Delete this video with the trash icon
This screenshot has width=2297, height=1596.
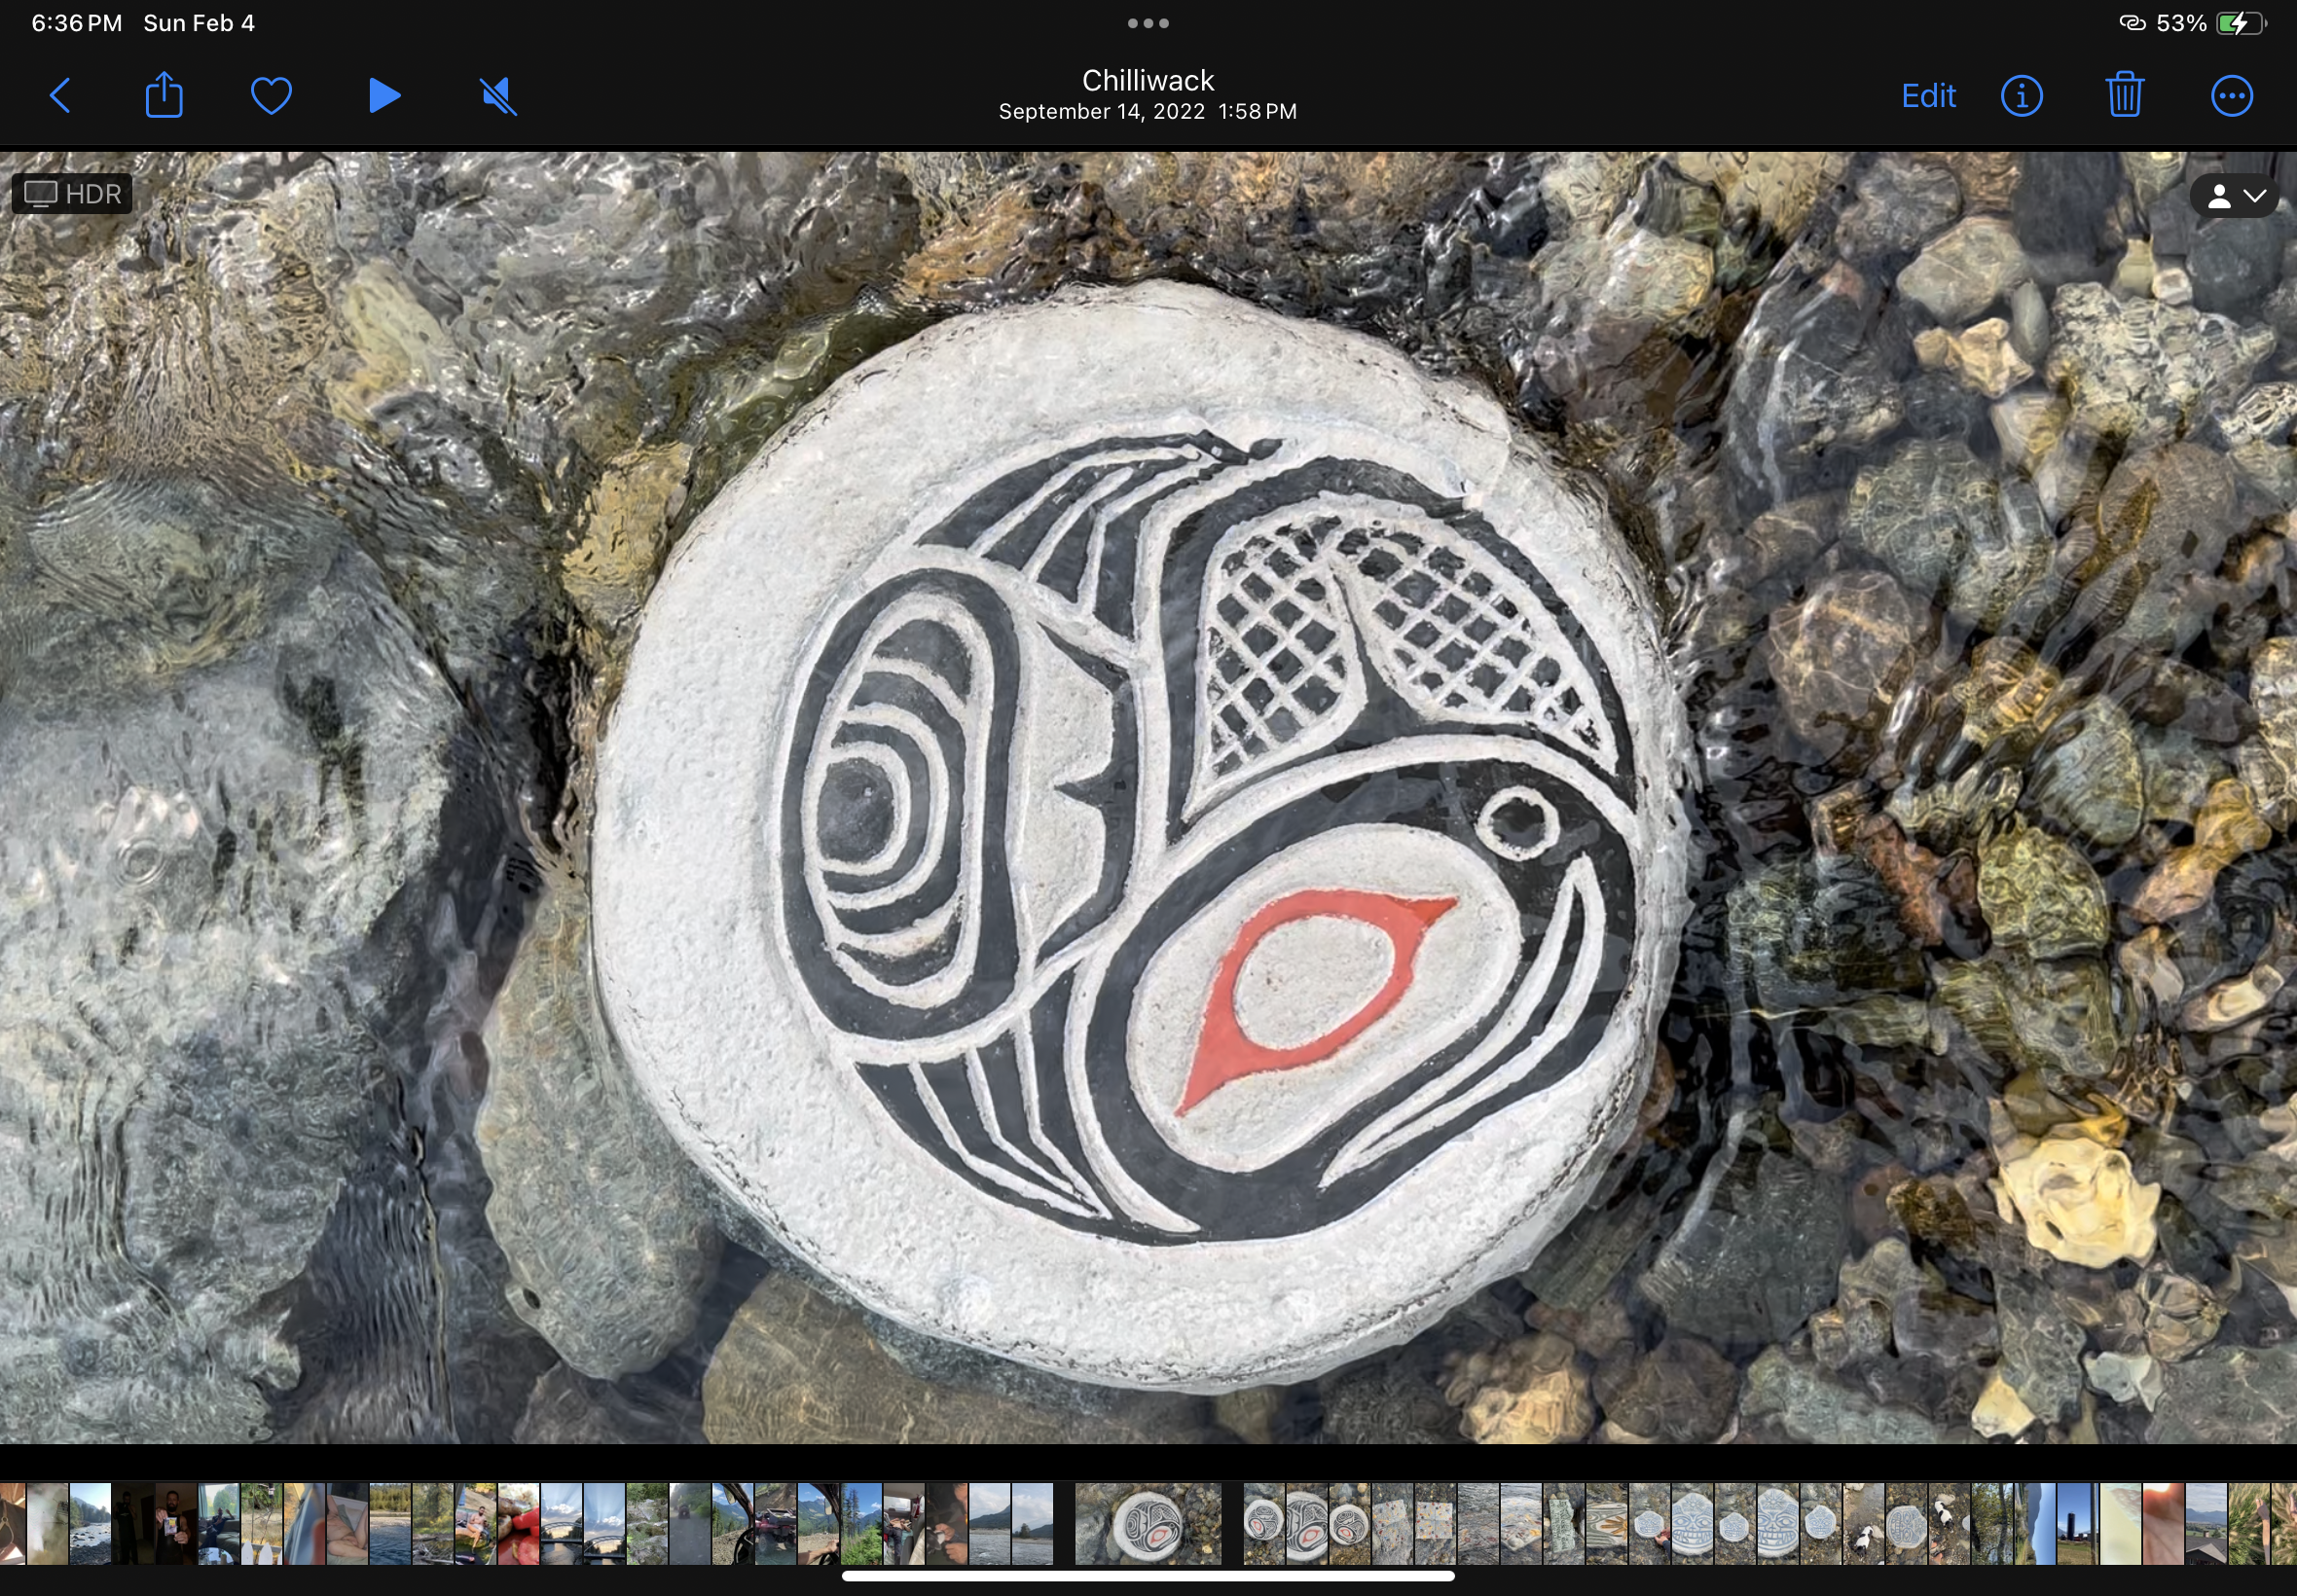(2125, 95)
